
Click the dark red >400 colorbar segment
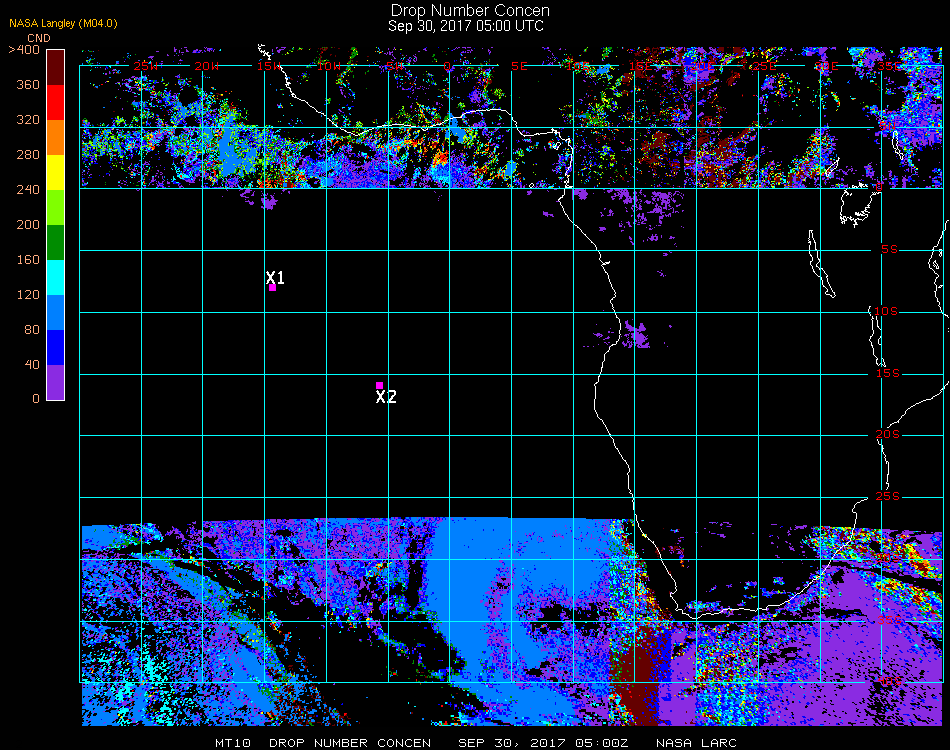click(x=55, y=67)
